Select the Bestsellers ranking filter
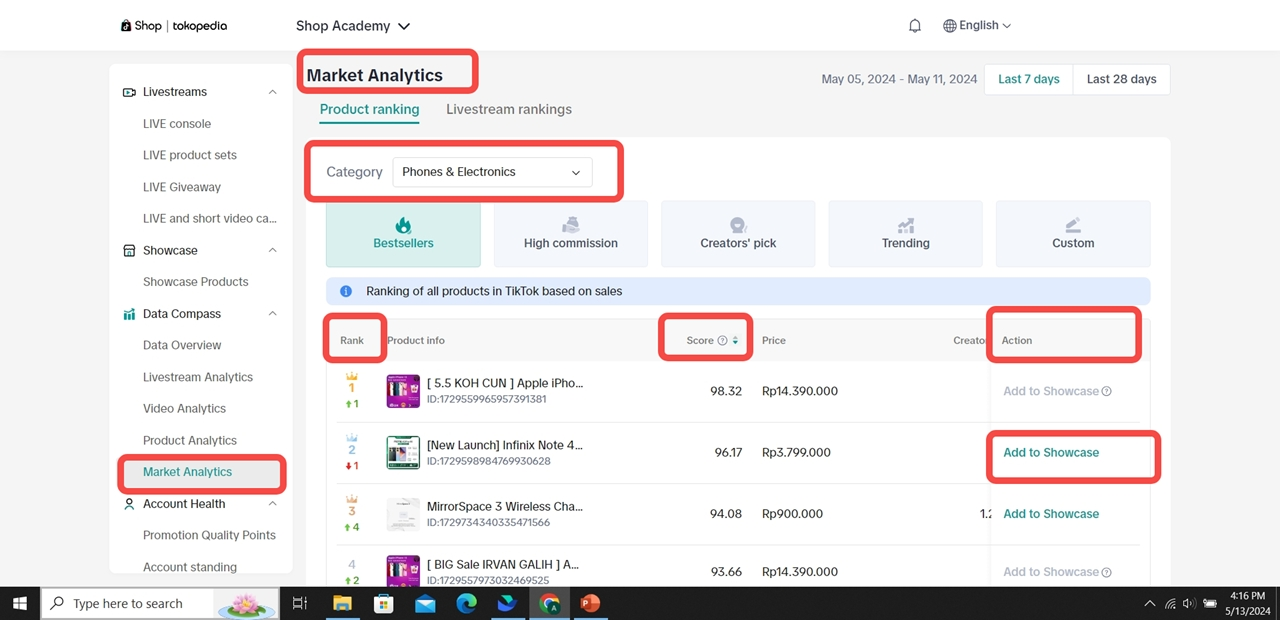 click(403, 234)
